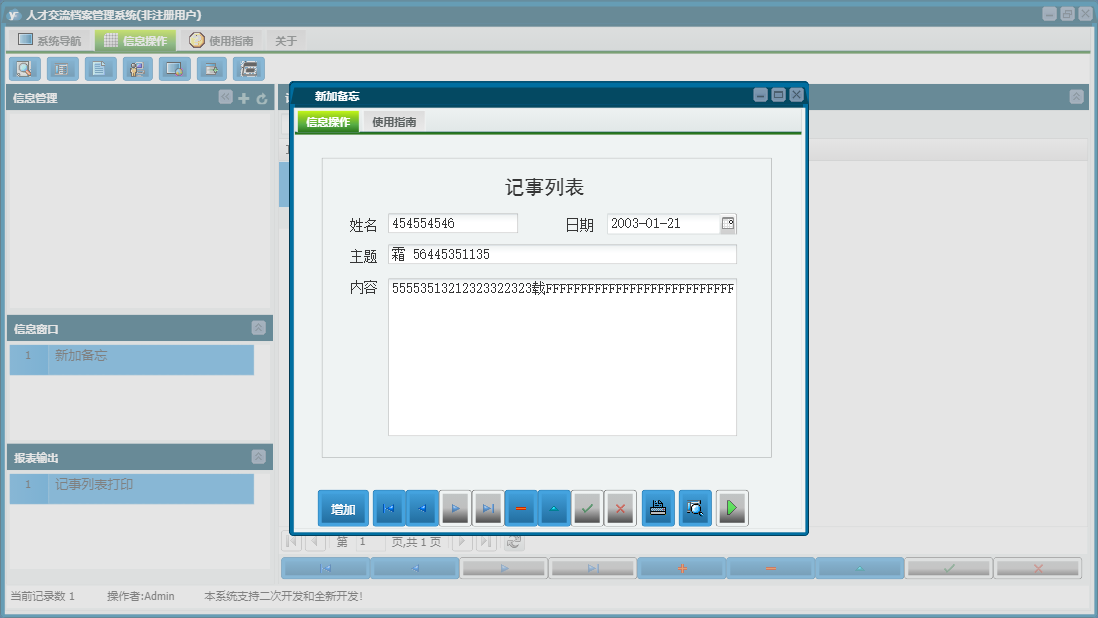Collapse the 信息管理 side panel
1098x618 pixels.
pos(225,97)
